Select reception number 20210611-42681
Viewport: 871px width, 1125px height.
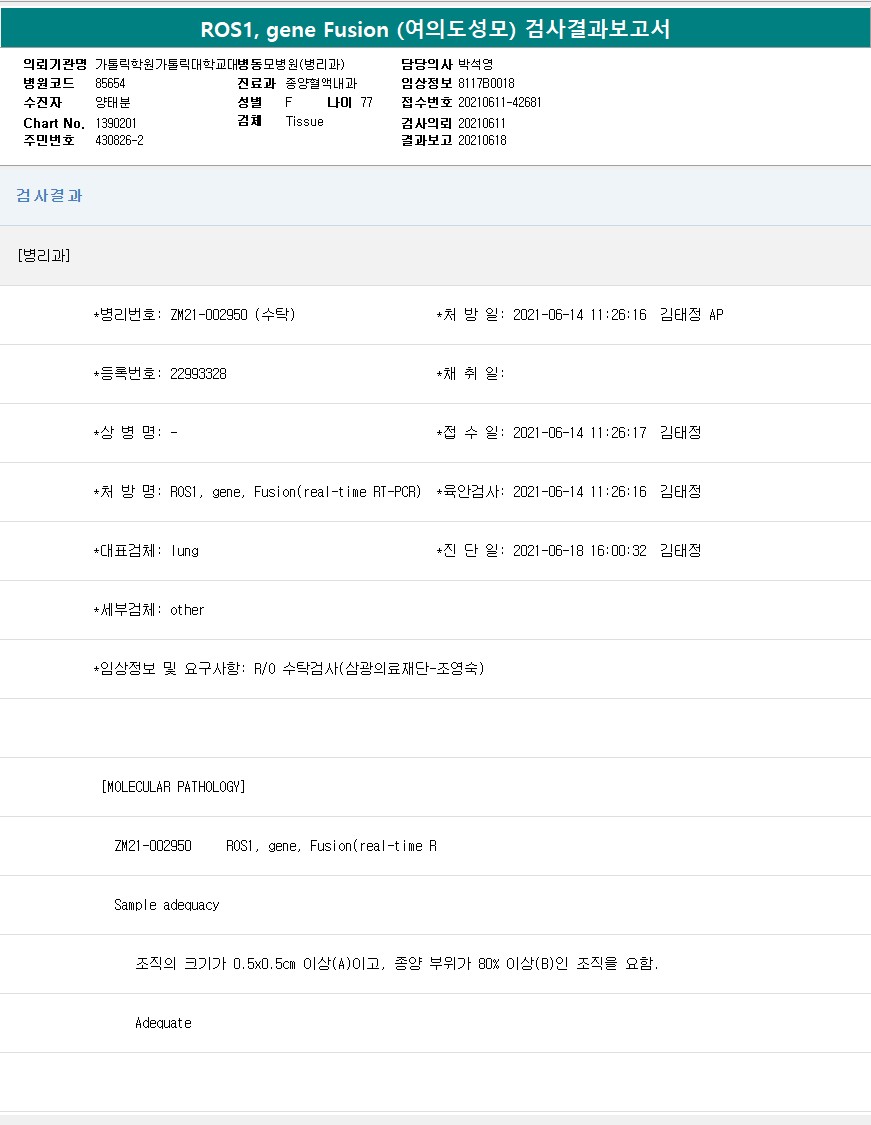(x=500, y=103)
